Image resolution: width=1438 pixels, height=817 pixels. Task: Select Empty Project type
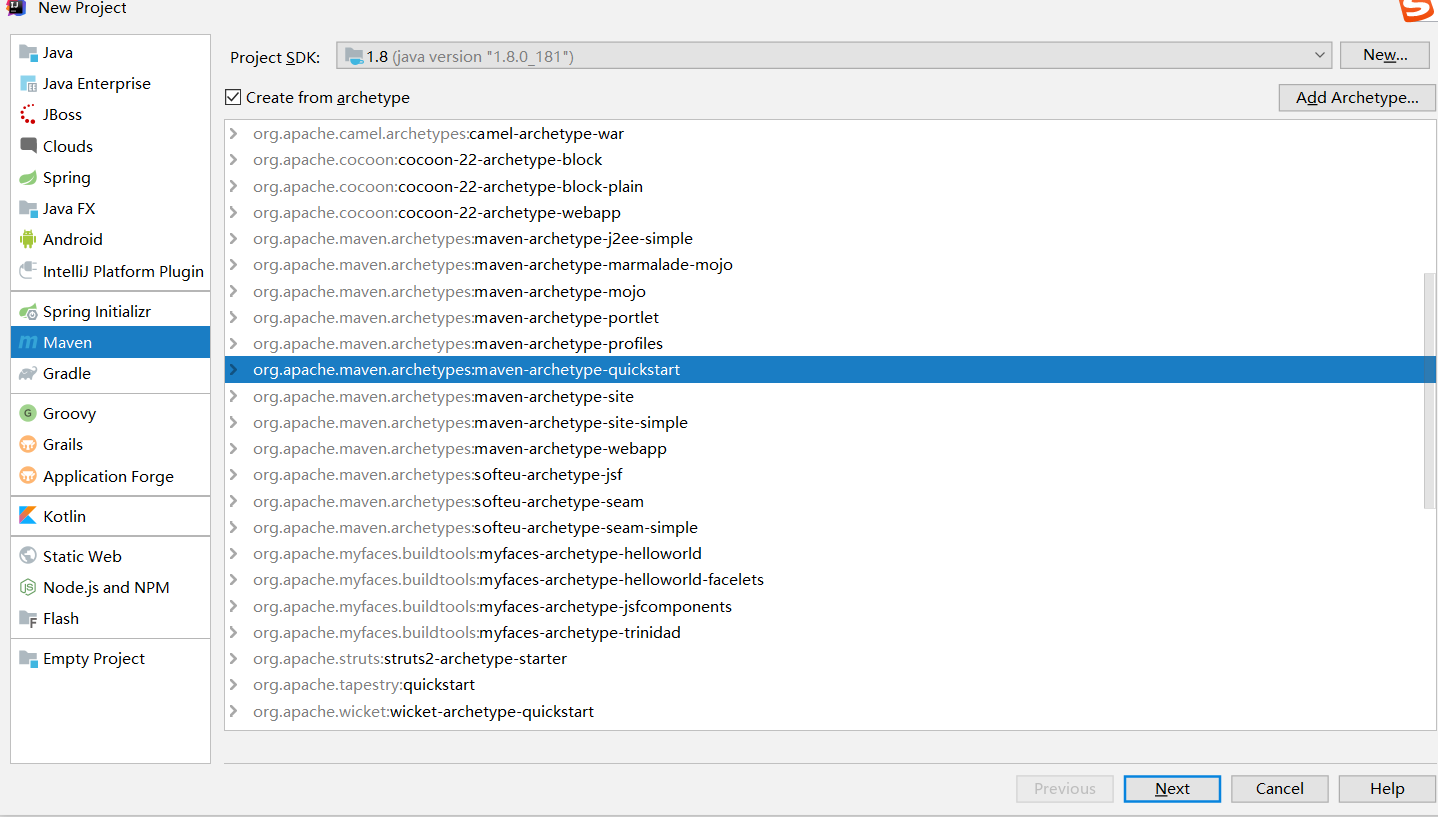click(110, 659)
